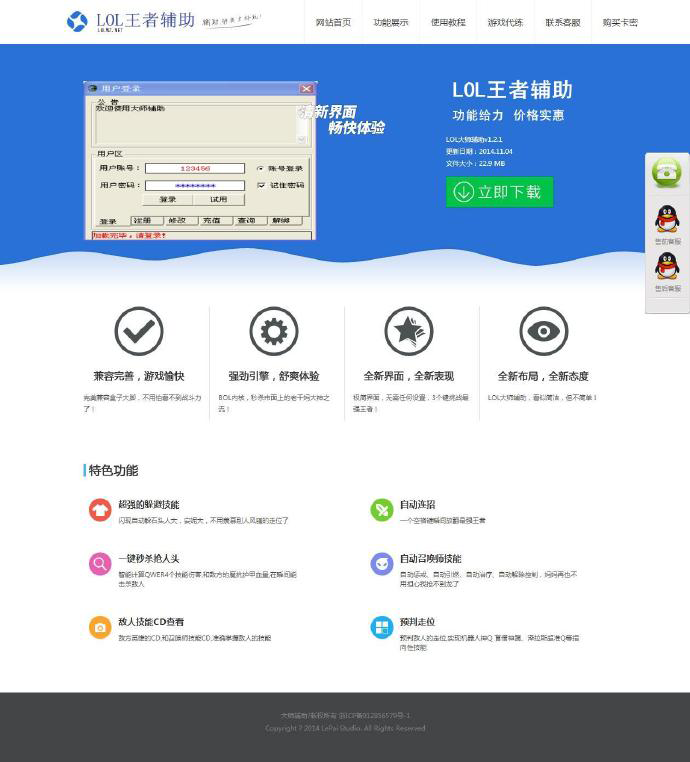
Task: Click the green 立即下载 download button
Action: pyautogui.click(x=500, y=192)
